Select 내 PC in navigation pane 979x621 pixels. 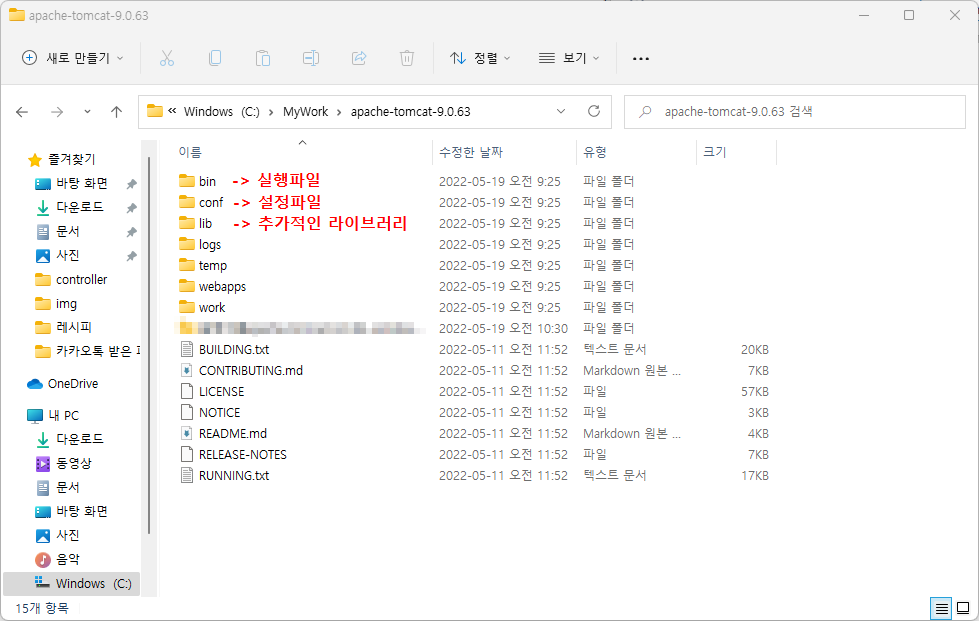coord(63,416)
